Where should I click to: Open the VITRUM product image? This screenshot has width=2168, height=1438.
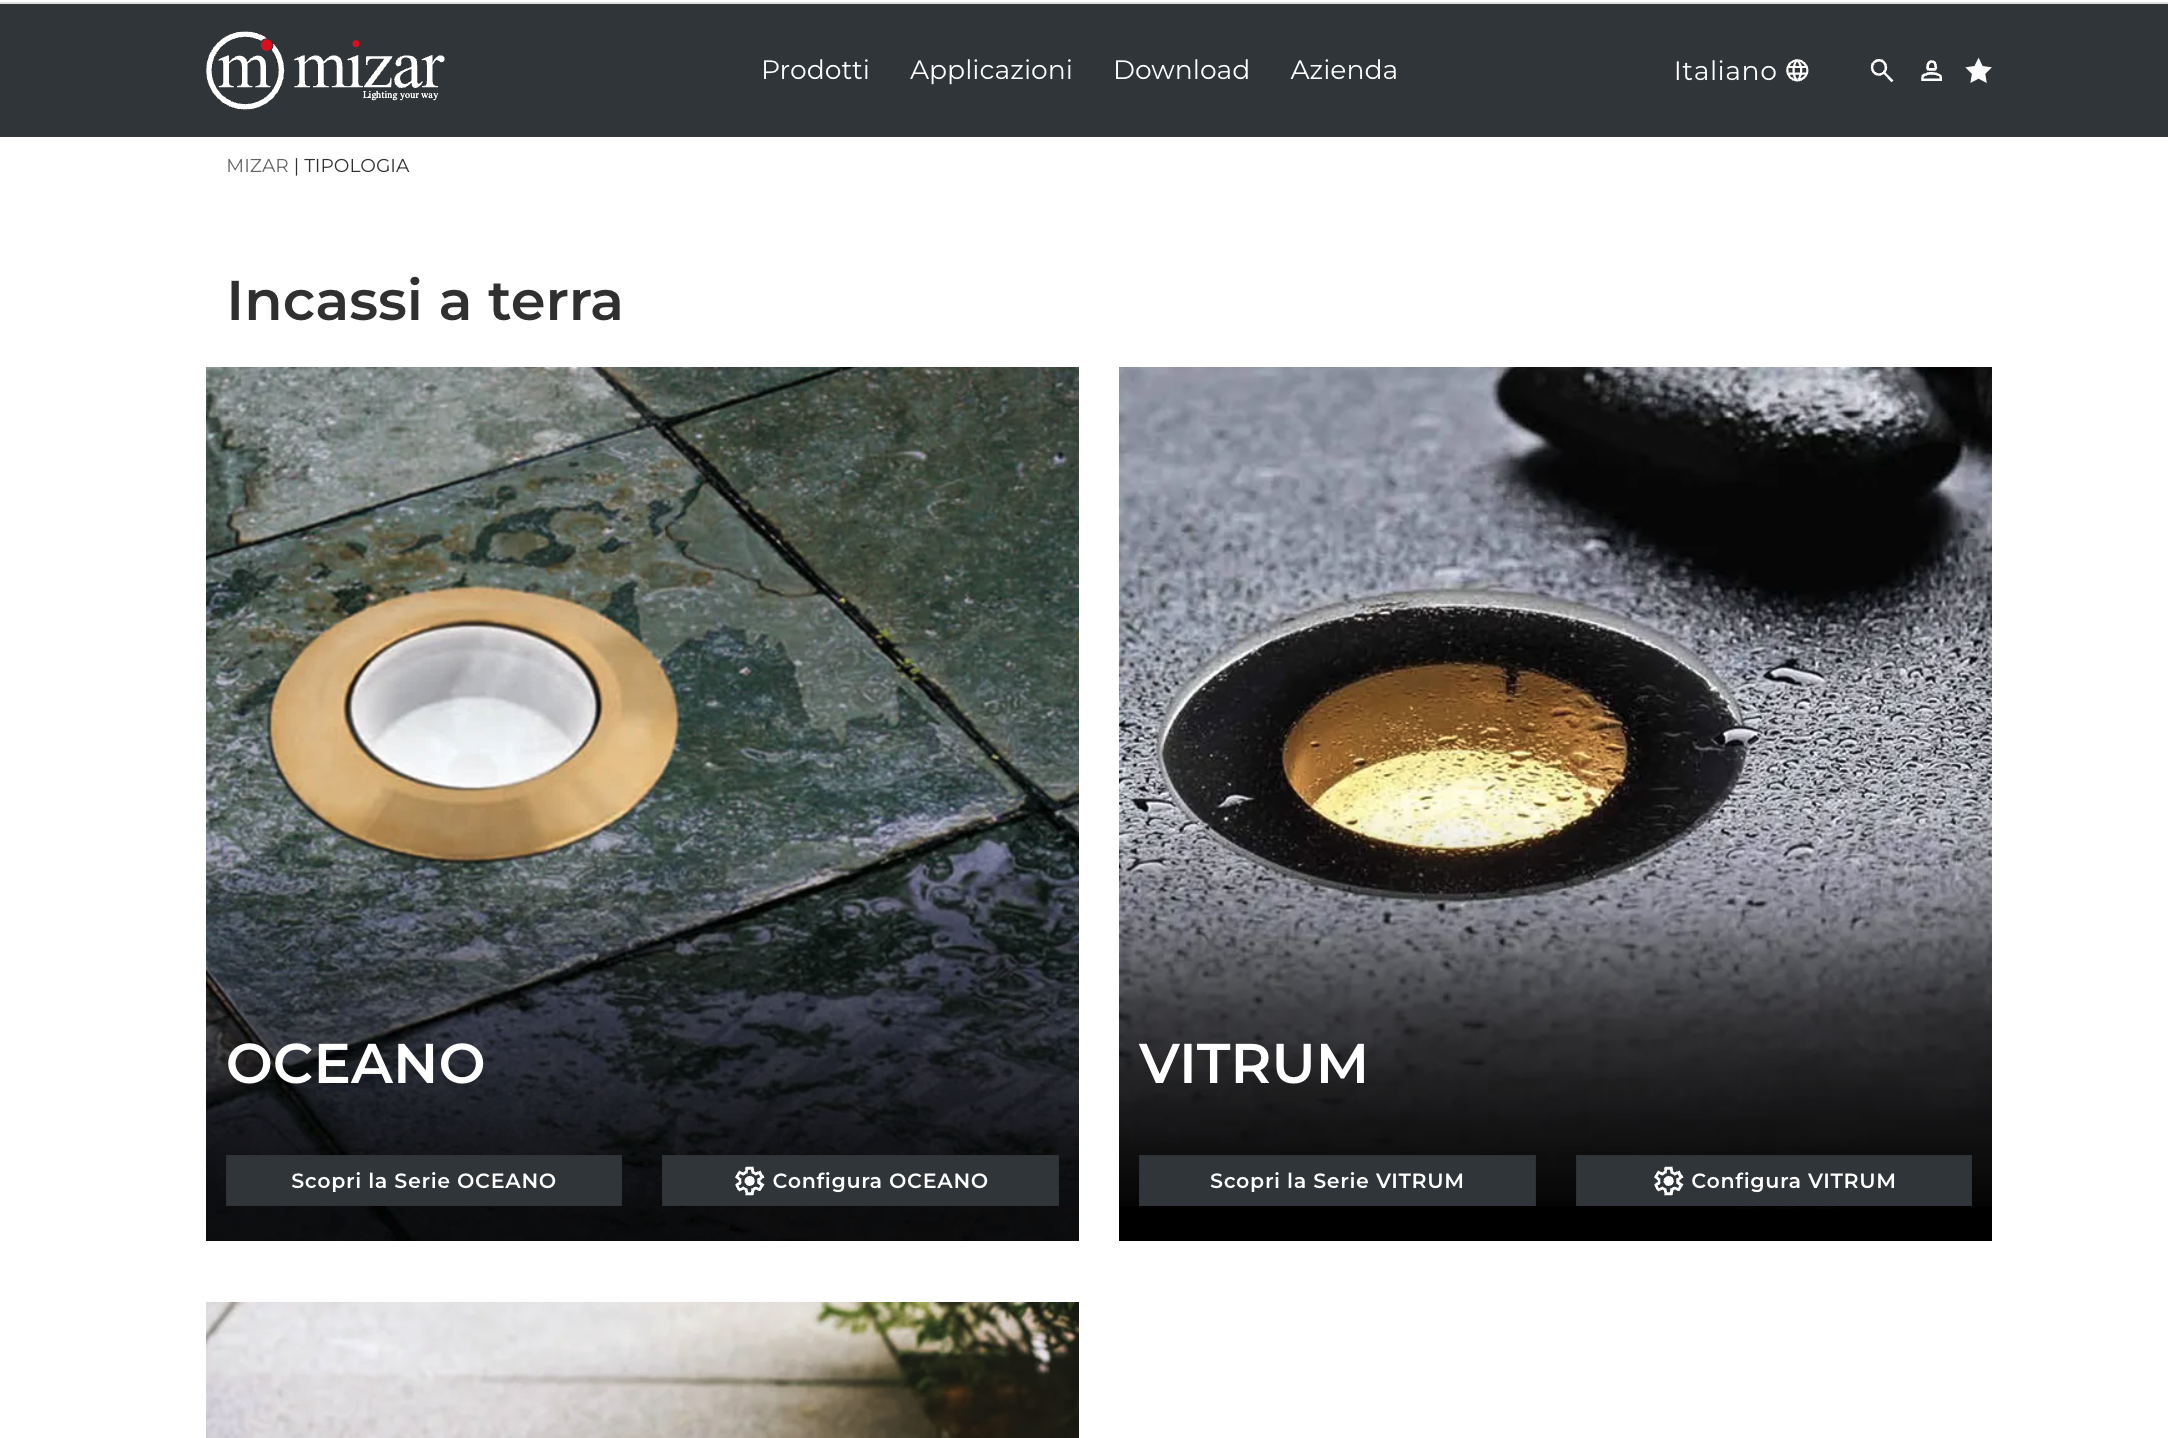(x=1555, y=700)
